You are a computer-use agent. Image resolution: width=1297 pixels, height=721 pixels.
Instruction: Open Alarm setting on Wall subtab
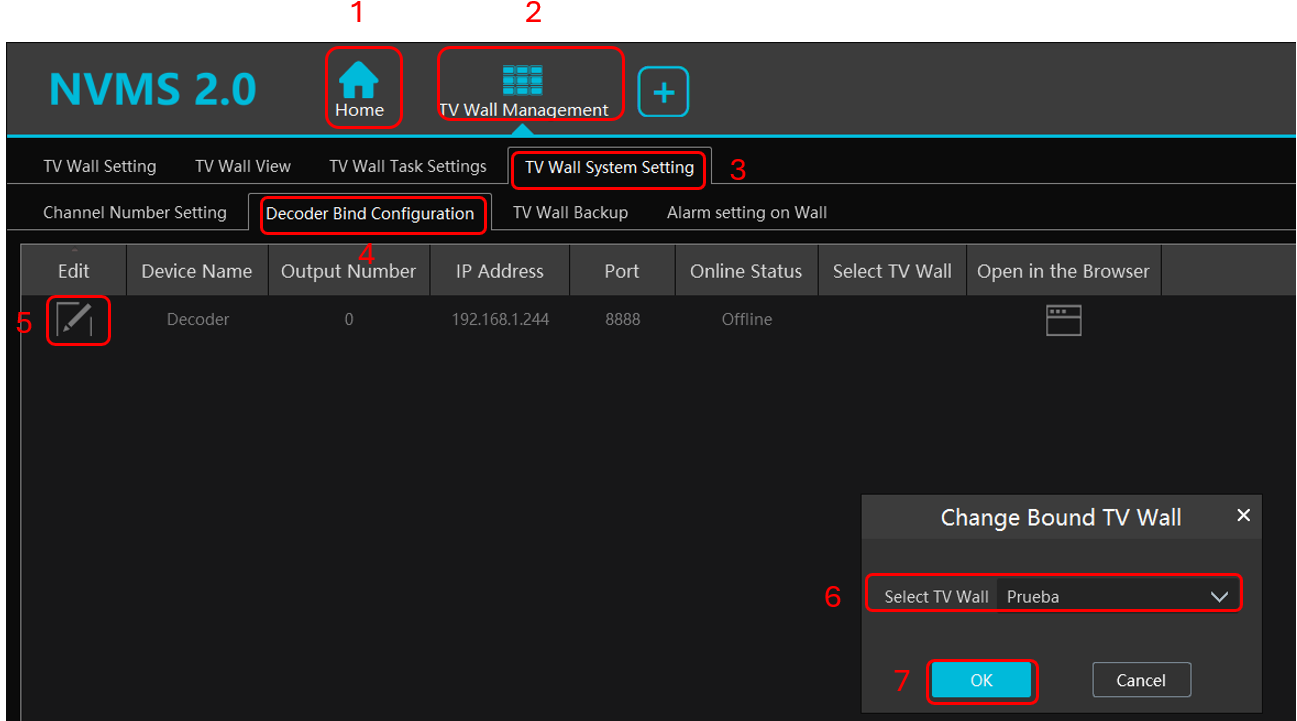pos(746,212)
